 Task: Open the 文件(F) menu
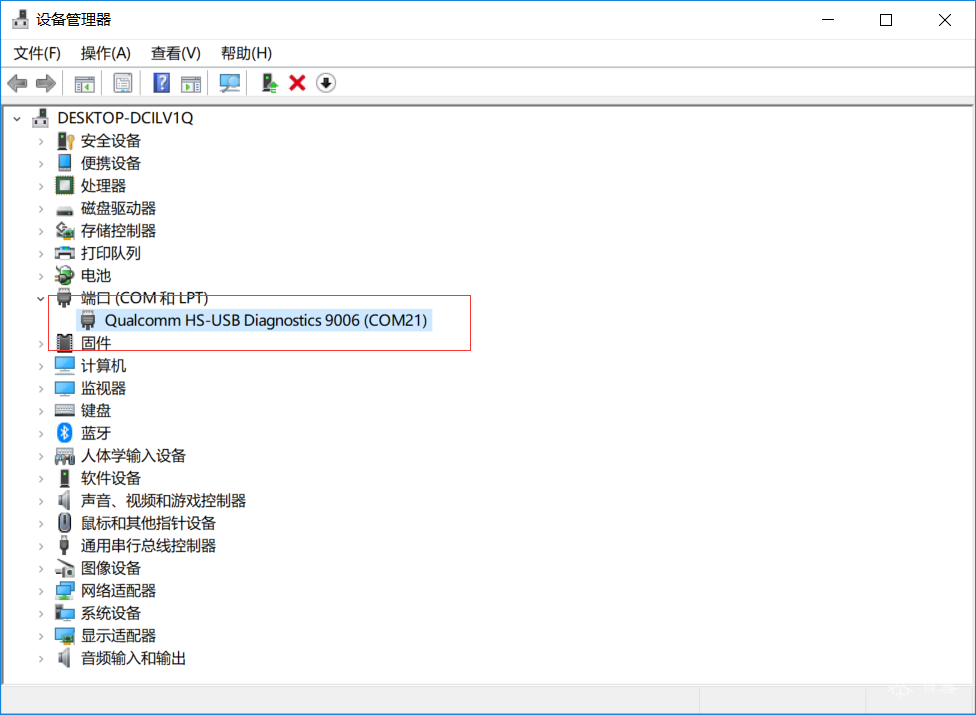(37, 54)
